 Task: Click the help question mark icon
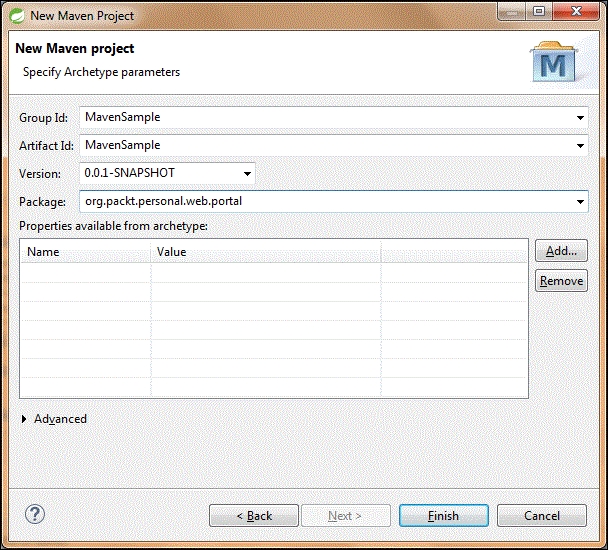(35, 515)
